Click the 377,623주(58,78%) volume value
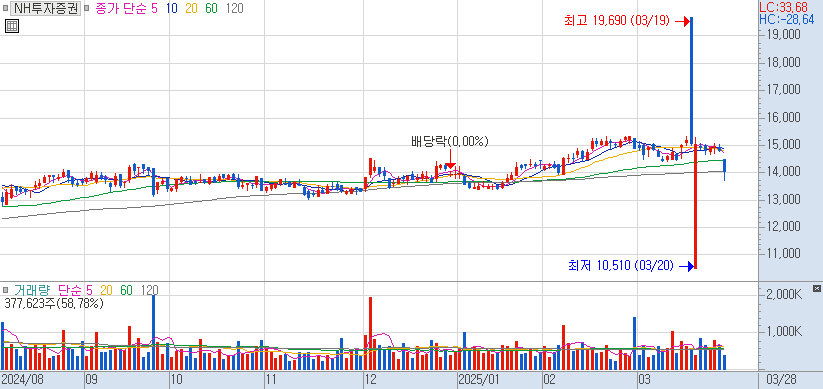The width and height of the screenshot is (823, 389). pos(54,303)
